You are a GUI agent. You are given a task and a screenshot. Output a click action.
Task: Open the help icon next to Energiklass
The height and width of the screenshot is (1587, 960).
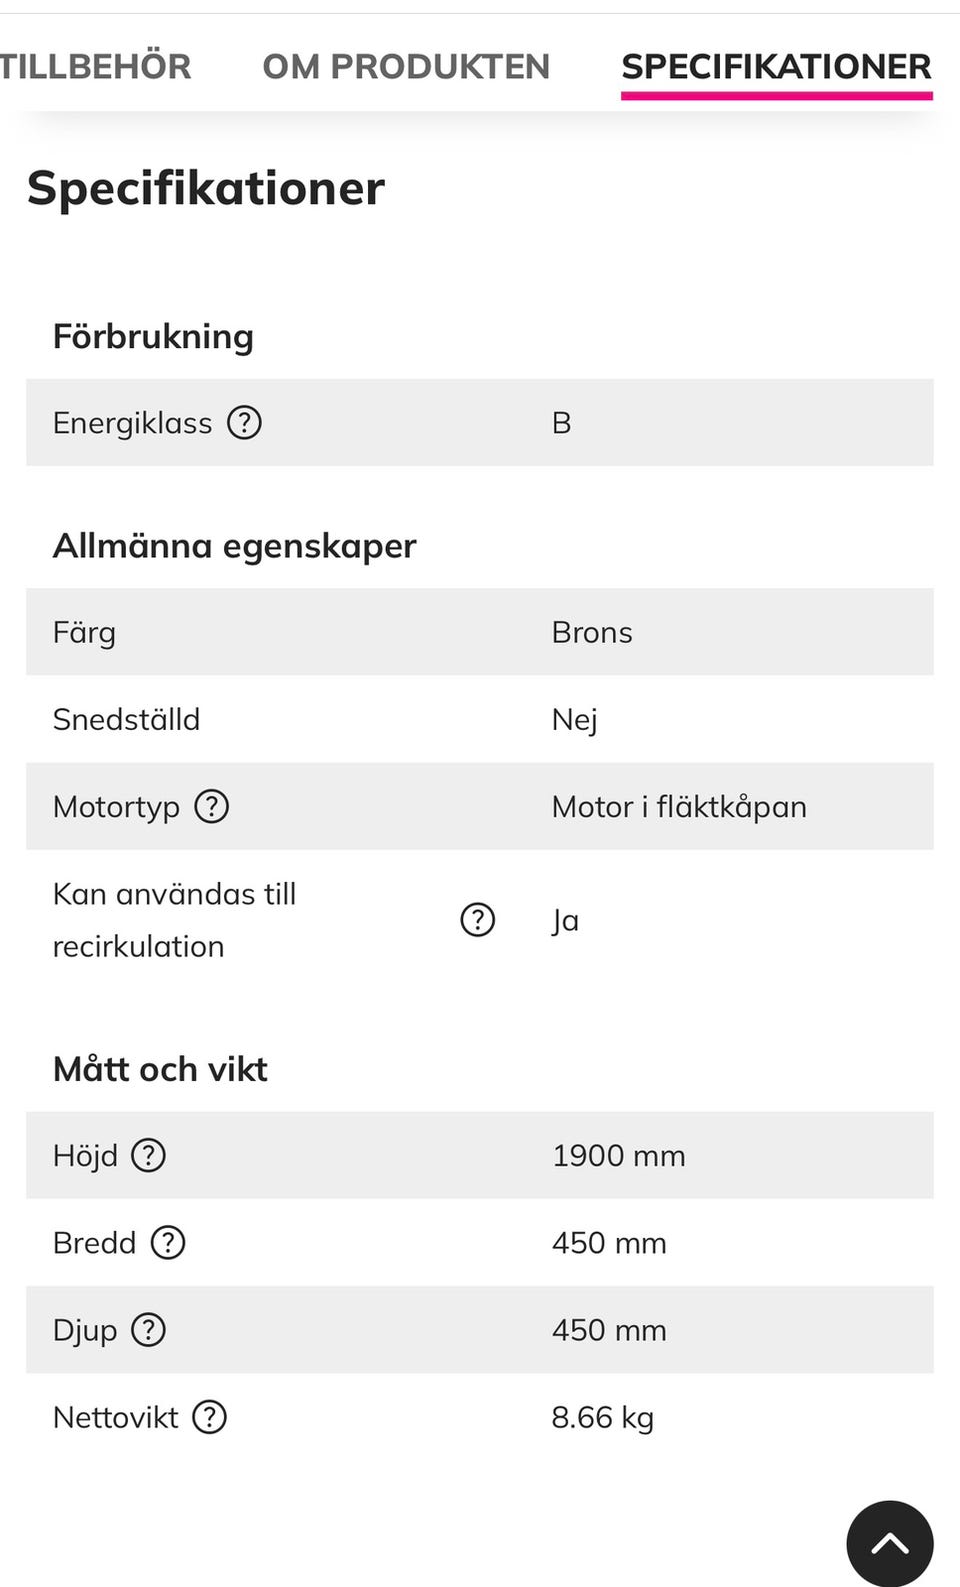(x=244, y=422)
